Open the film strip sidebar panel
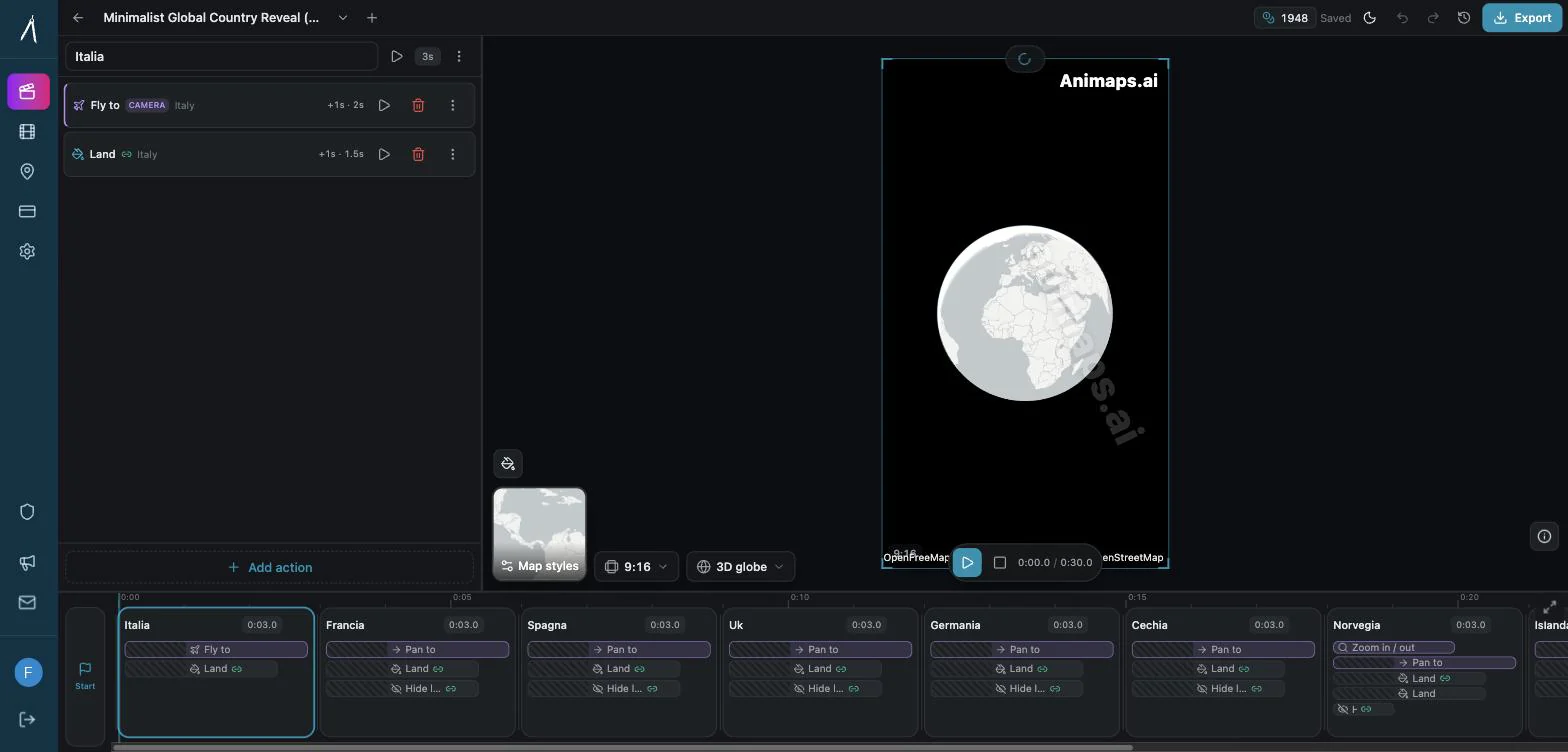 click(27, 131)
